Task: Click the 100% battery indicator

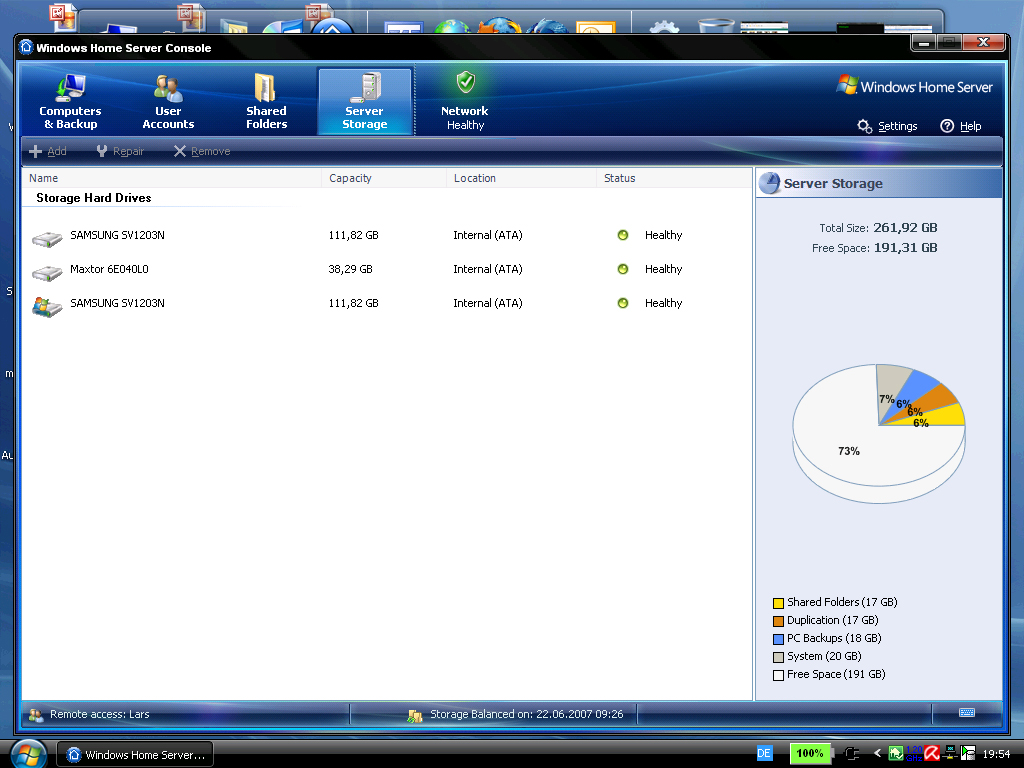Action: tap(810, 754)
